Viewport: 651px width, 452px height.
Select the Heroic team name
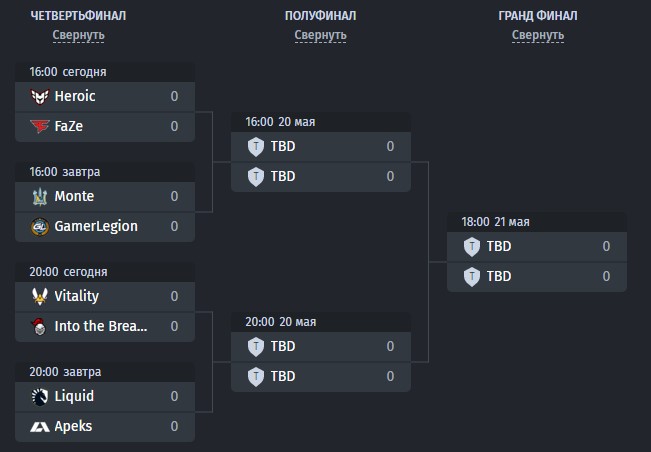[75, 96]
